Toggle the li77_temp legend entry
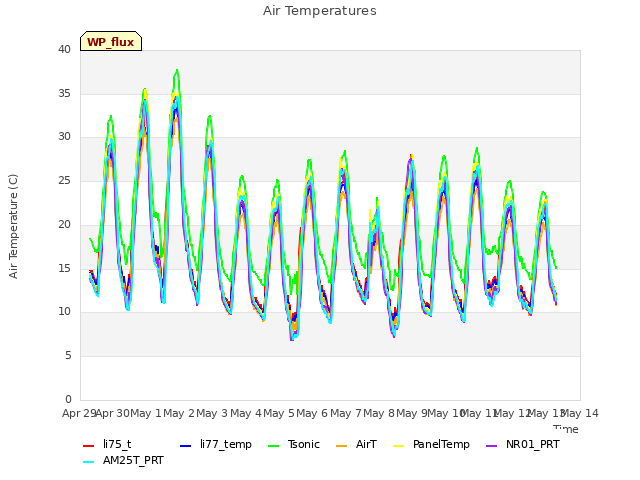The width and height of the screenshot is (640, 480). (x=216, y=444)
